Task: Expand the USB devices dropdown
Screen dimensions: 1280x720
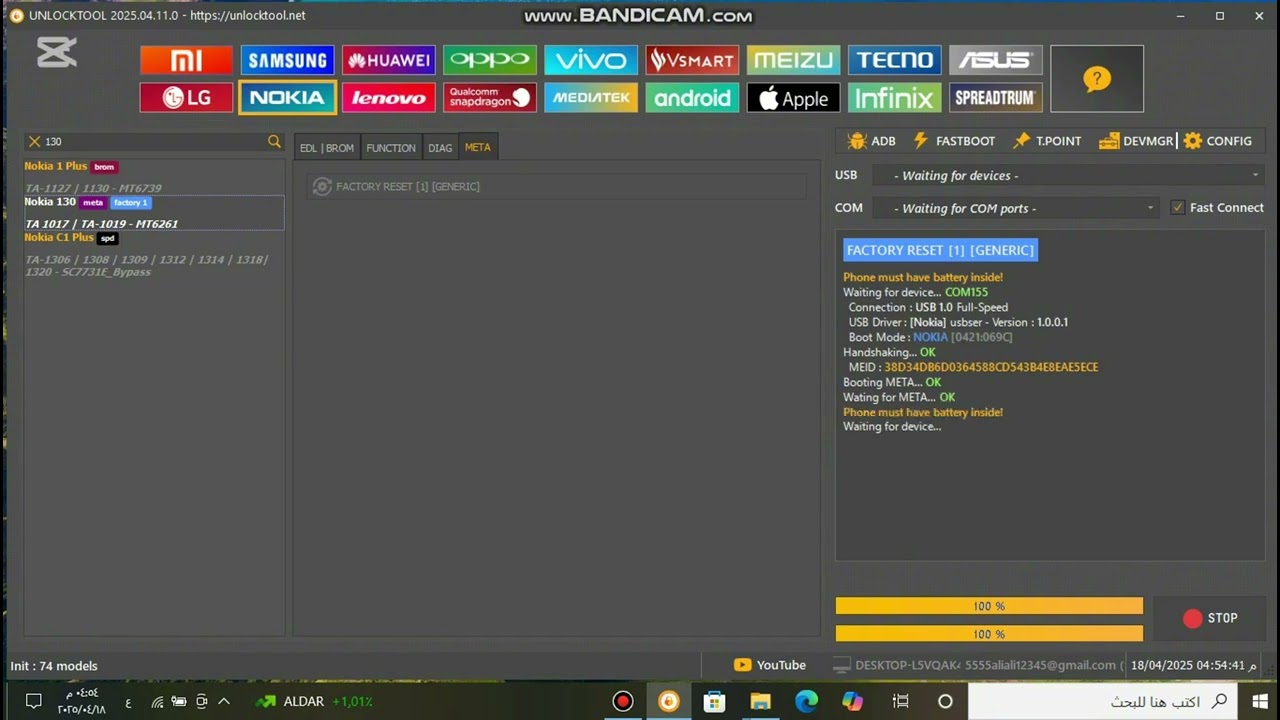Action: tap(1069, 175)
